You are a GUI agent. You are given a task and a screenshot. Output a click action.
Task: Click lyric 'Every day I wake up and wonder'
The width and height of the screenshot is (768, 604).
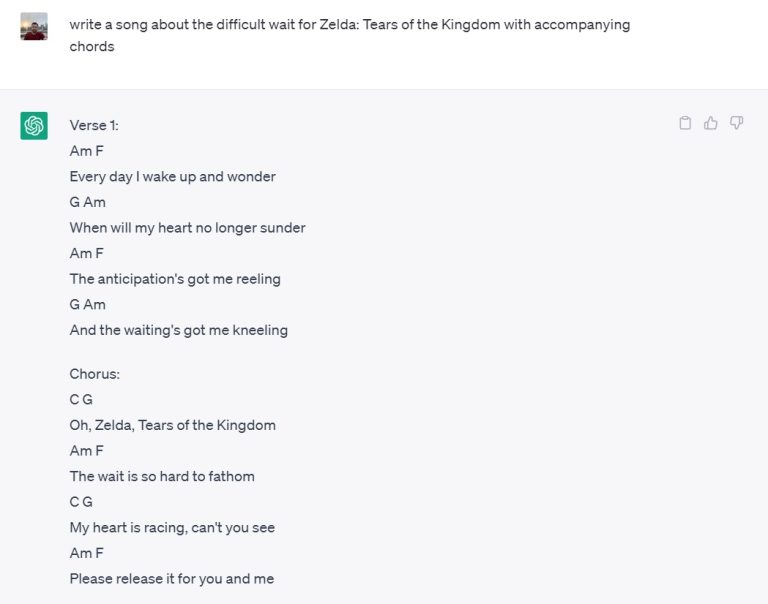click(172, 177)
